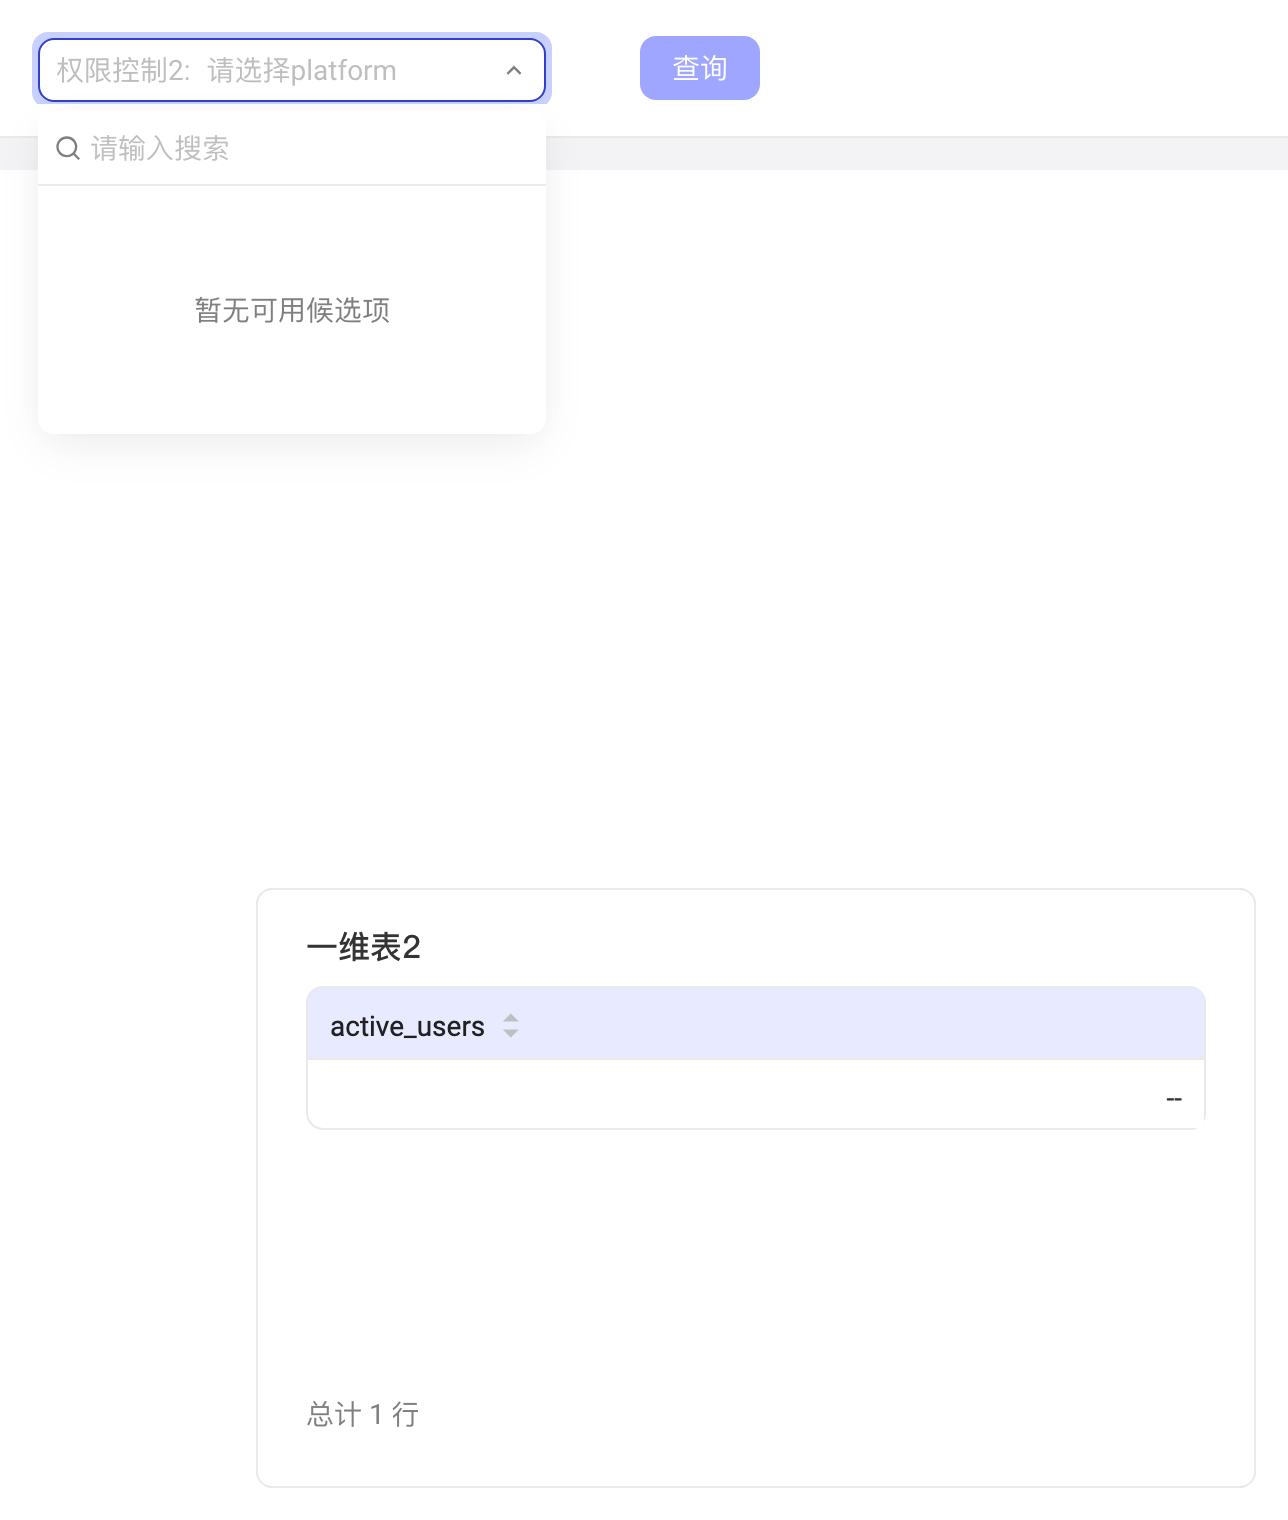Select the active_users column header text
The width and height of the screenshot is (1288, 1520).
coord(407,1026)
